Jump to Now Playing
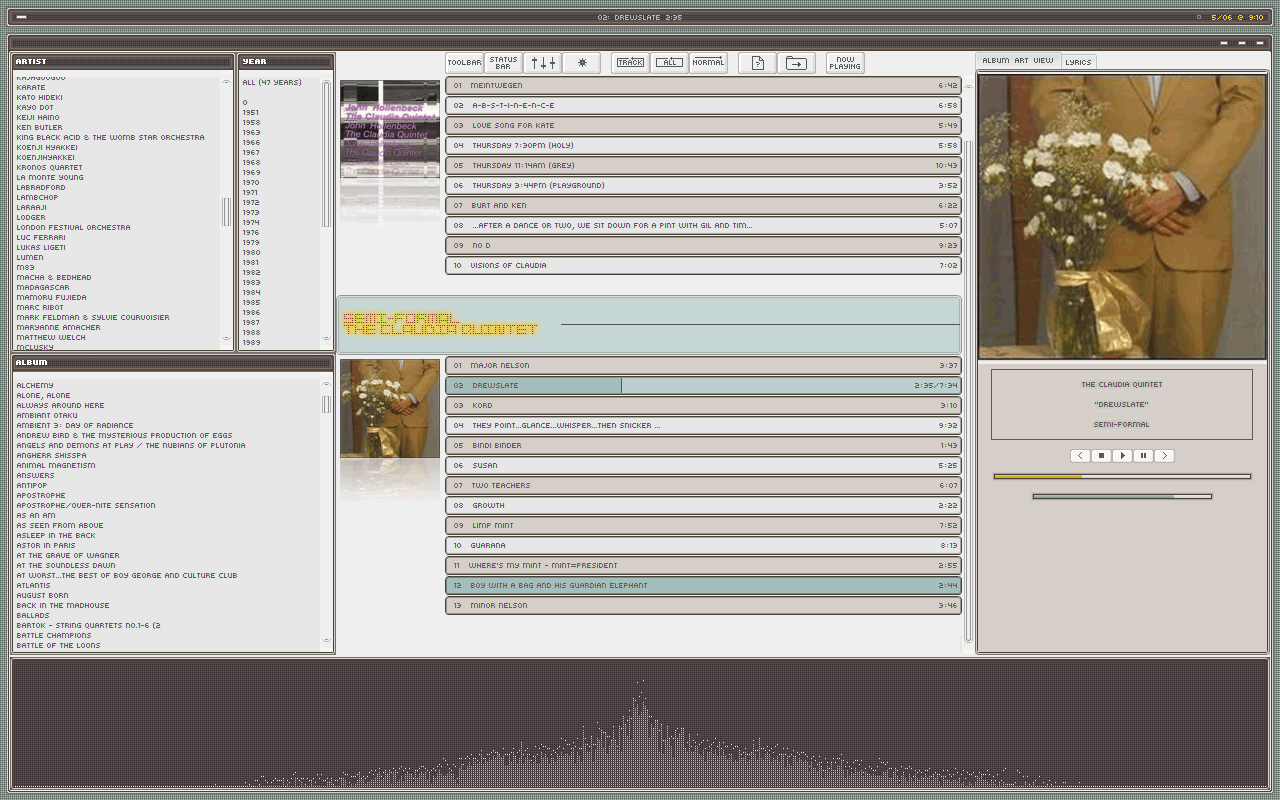Viewport: 1280px width, 800px height. 845,63
